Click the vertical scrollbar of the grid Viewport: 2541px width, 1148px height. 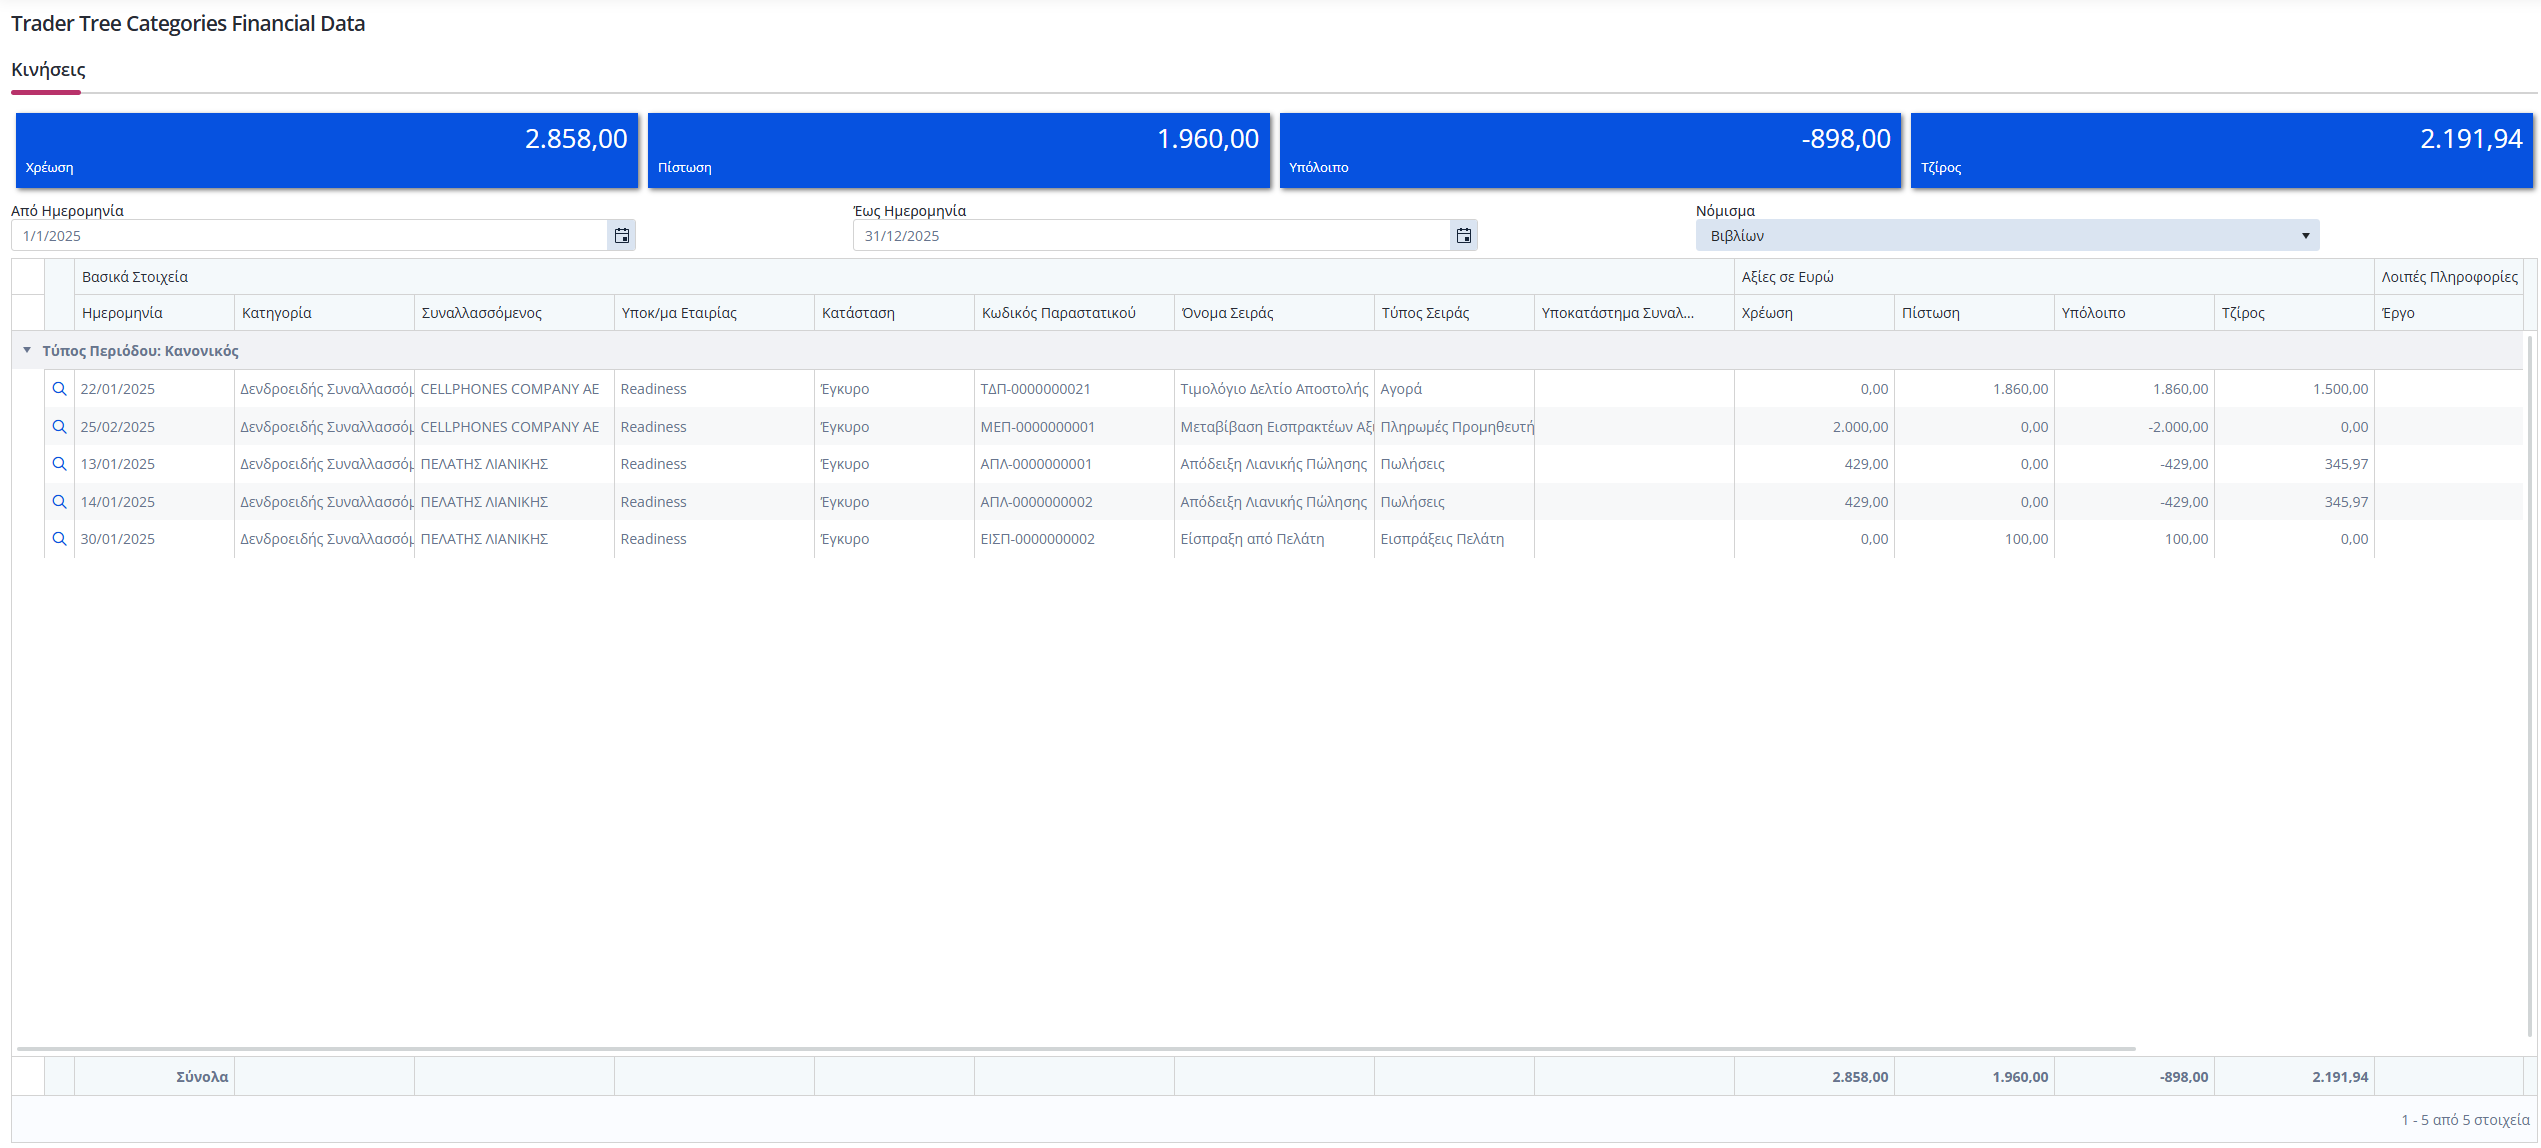[x=2531, y=686]
